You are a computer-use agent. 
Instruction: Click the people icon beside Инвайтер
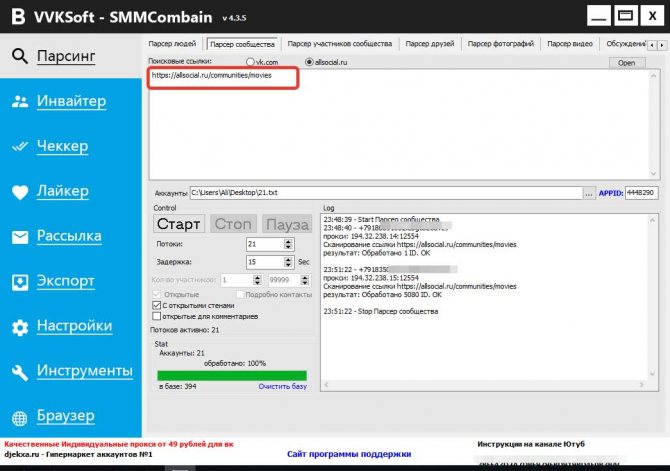[x=20, y=101]
